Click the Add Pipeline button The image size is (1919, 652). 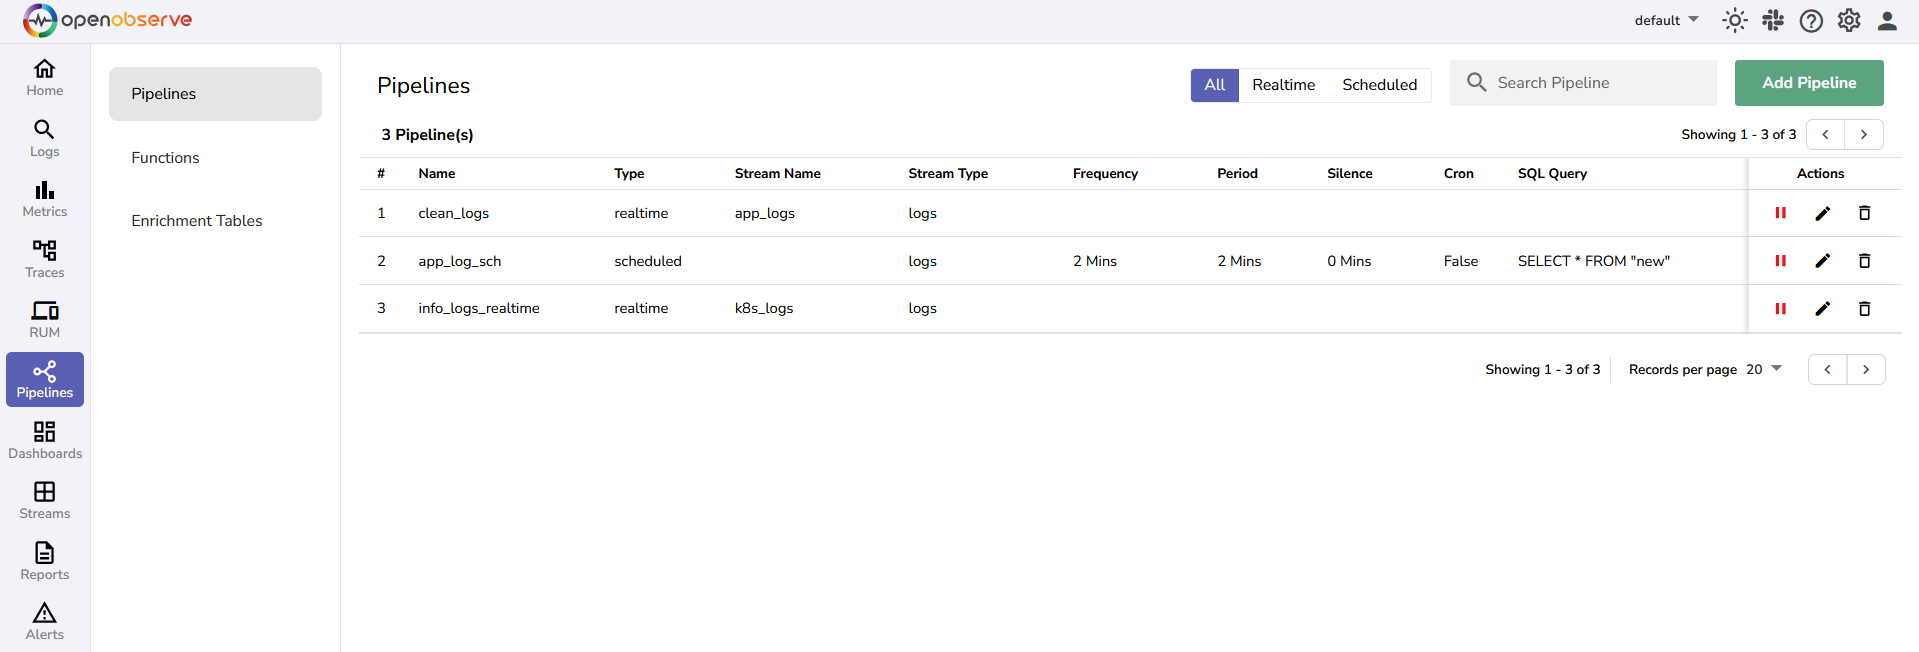(1808, 83)
